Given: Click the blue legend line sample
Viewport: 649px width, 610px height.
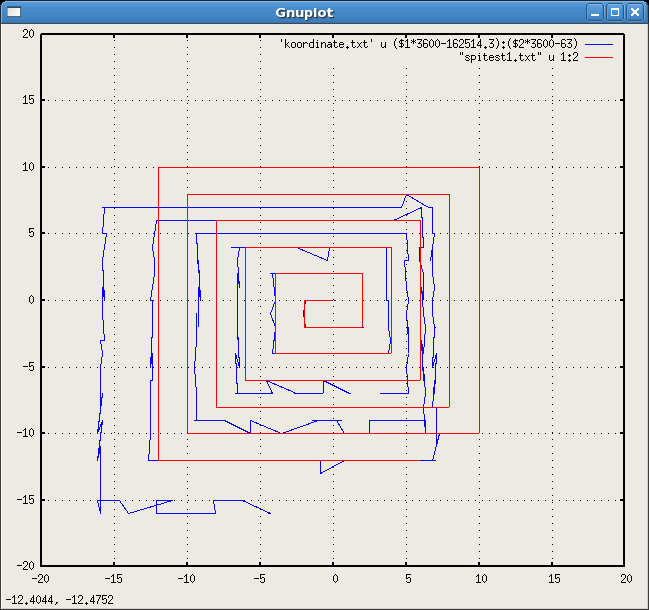Looking at the screenshot, I should tap(599, 44).
